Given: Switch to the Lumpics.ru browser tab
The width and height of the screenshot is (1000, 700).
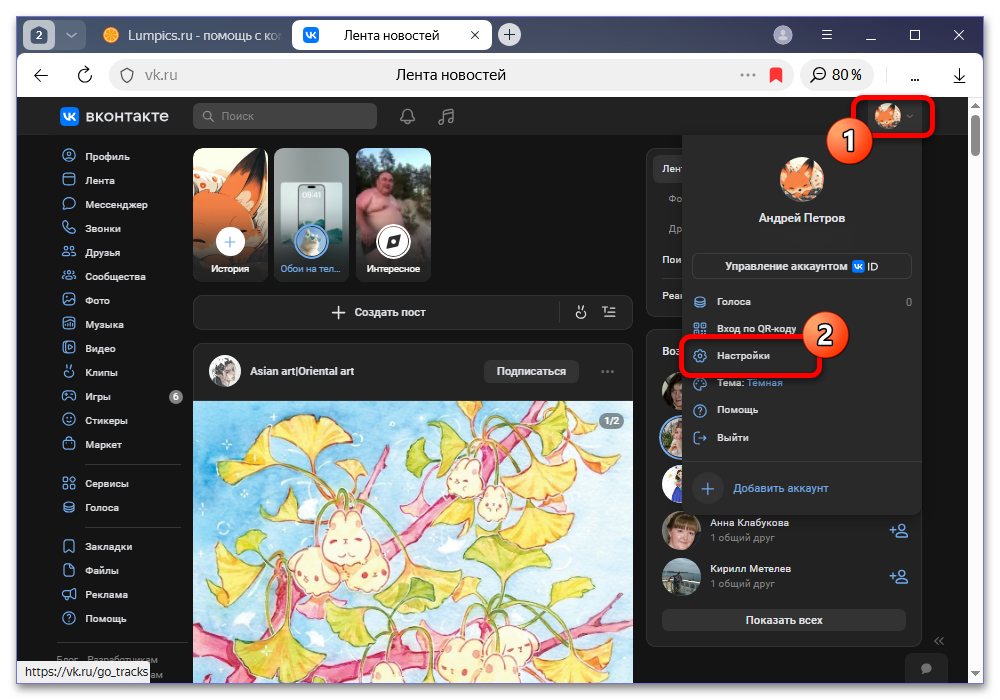Looking at the screenshot, I should tap(191, 35).
